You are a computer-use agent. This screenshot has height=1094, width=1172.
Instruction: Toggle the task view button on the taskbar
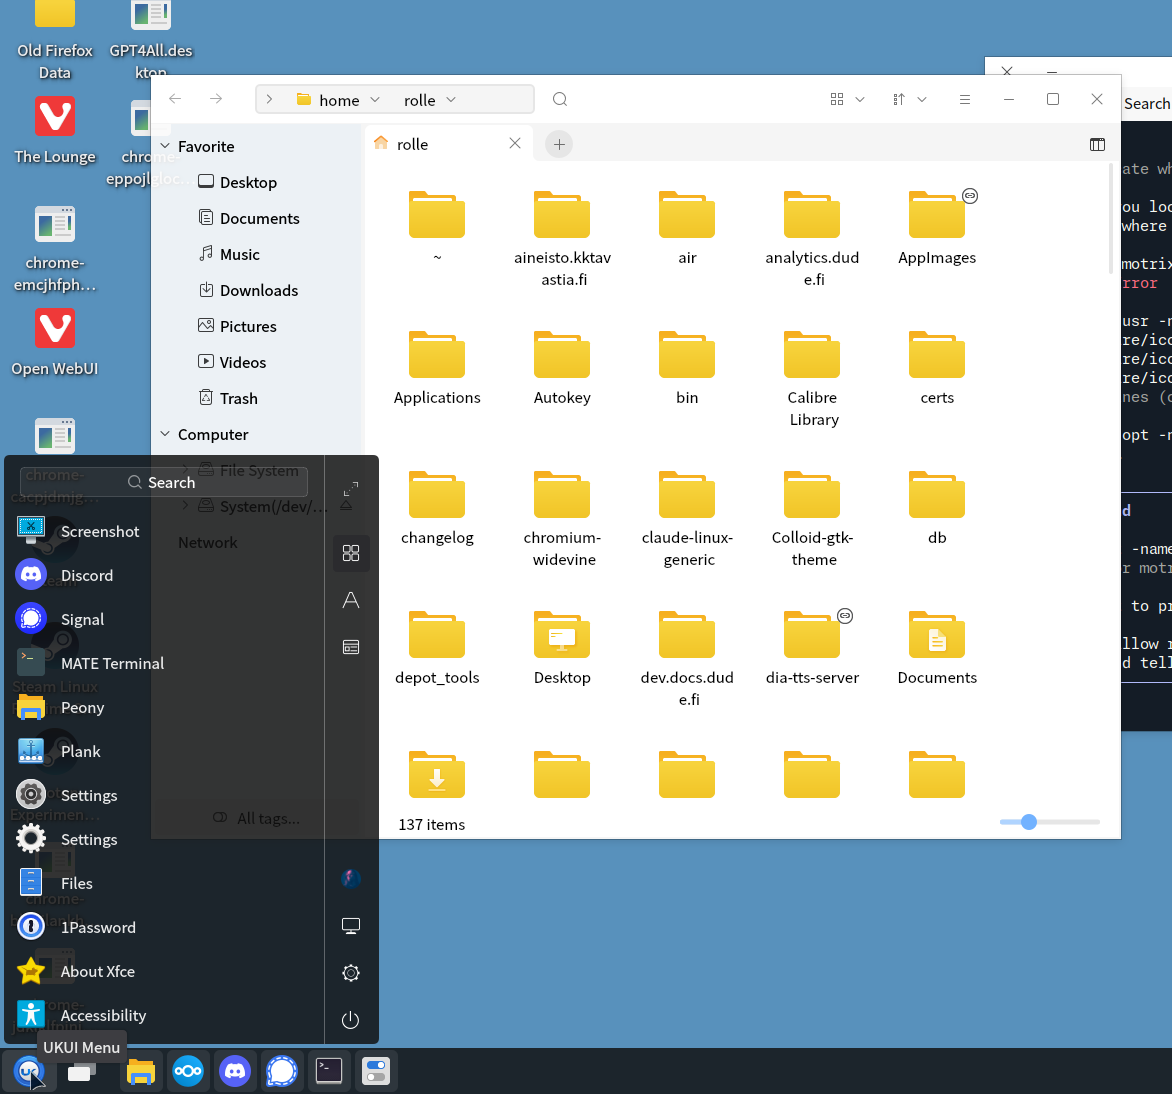[x=80, y=1072]
